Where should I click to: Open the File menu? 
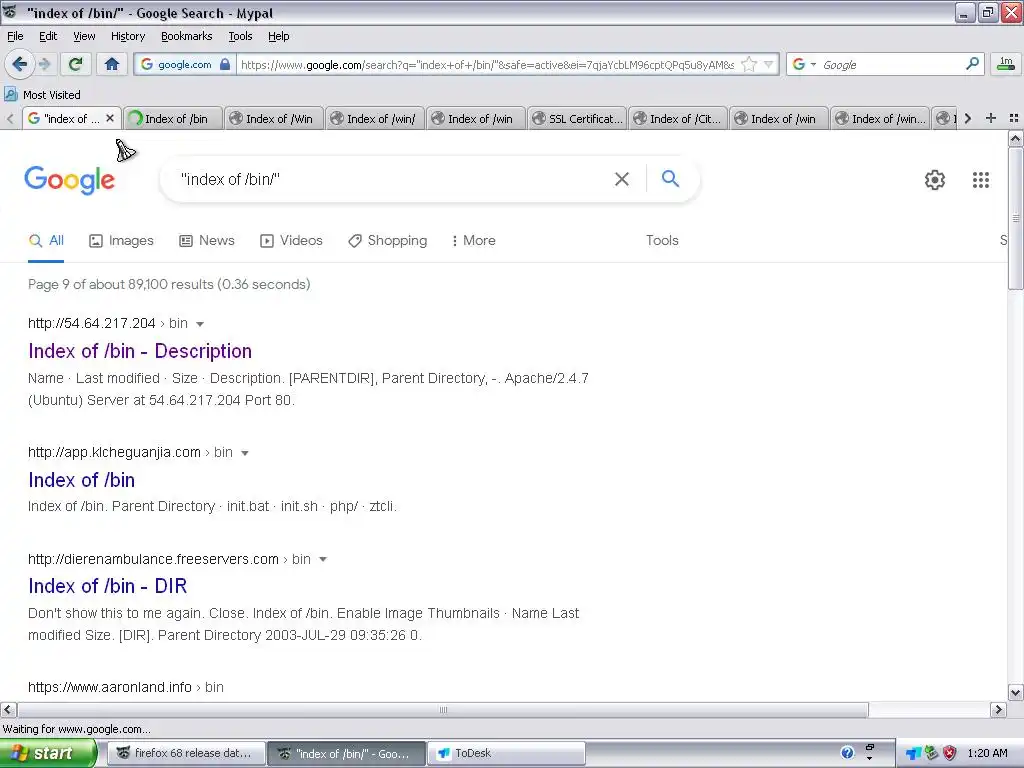(15, 36)
